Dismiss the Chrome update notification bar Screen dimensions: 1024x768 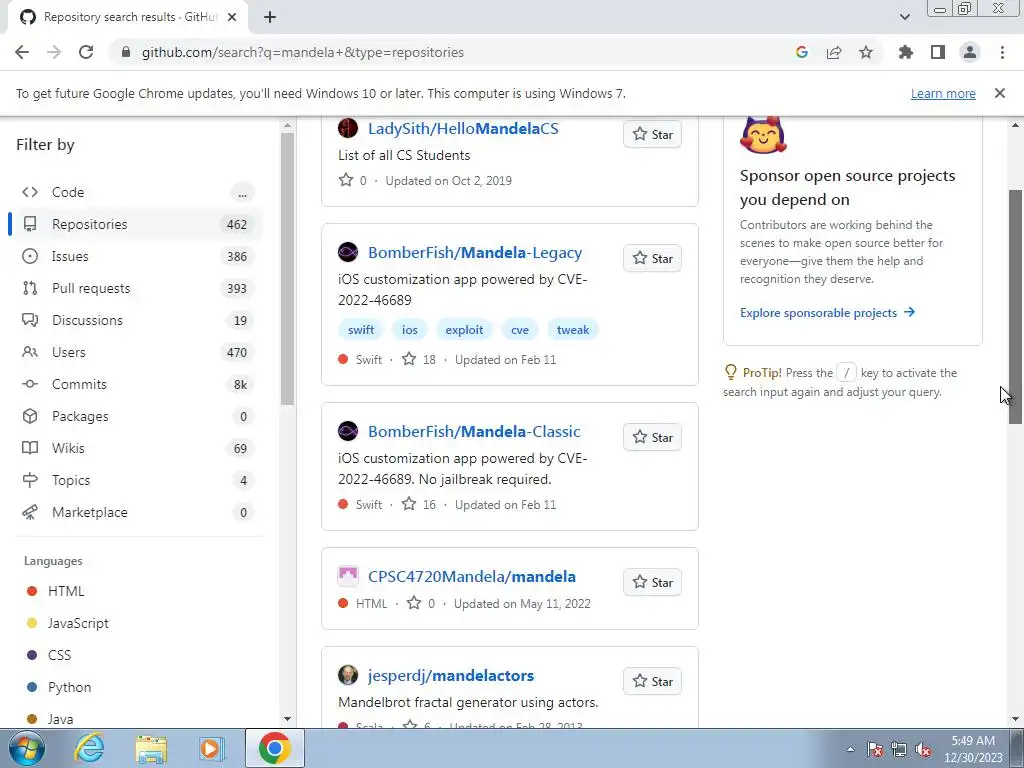[x=1000, y=93]
